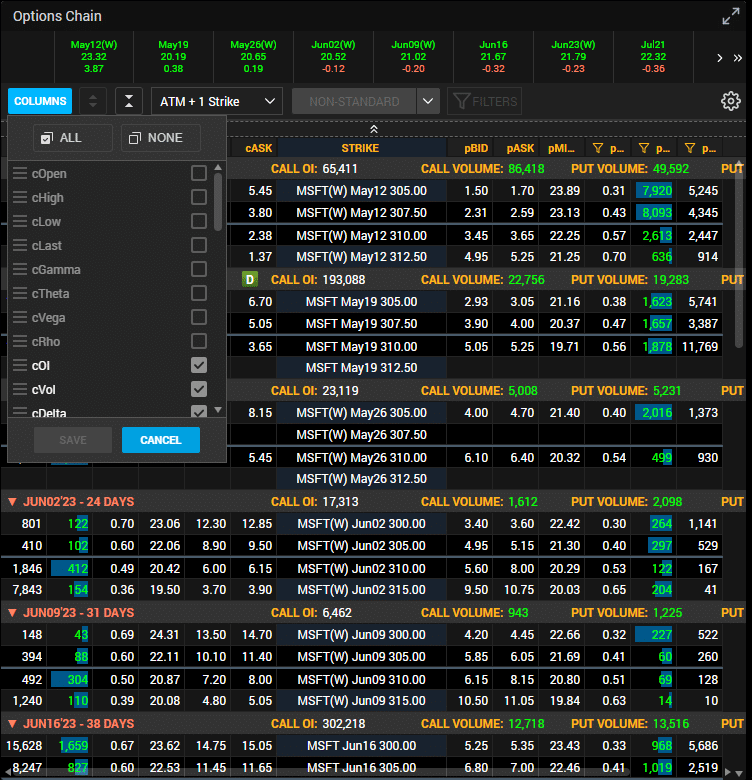Click the up/down sort arrows button
The width and height of the screenshot is (752, 780).
click(93, 101)
